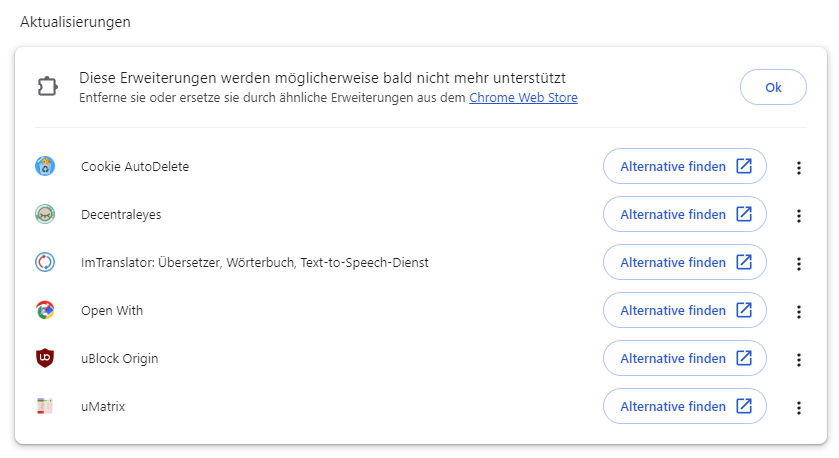Click the puzzle piece extension icon

[47, 87]
